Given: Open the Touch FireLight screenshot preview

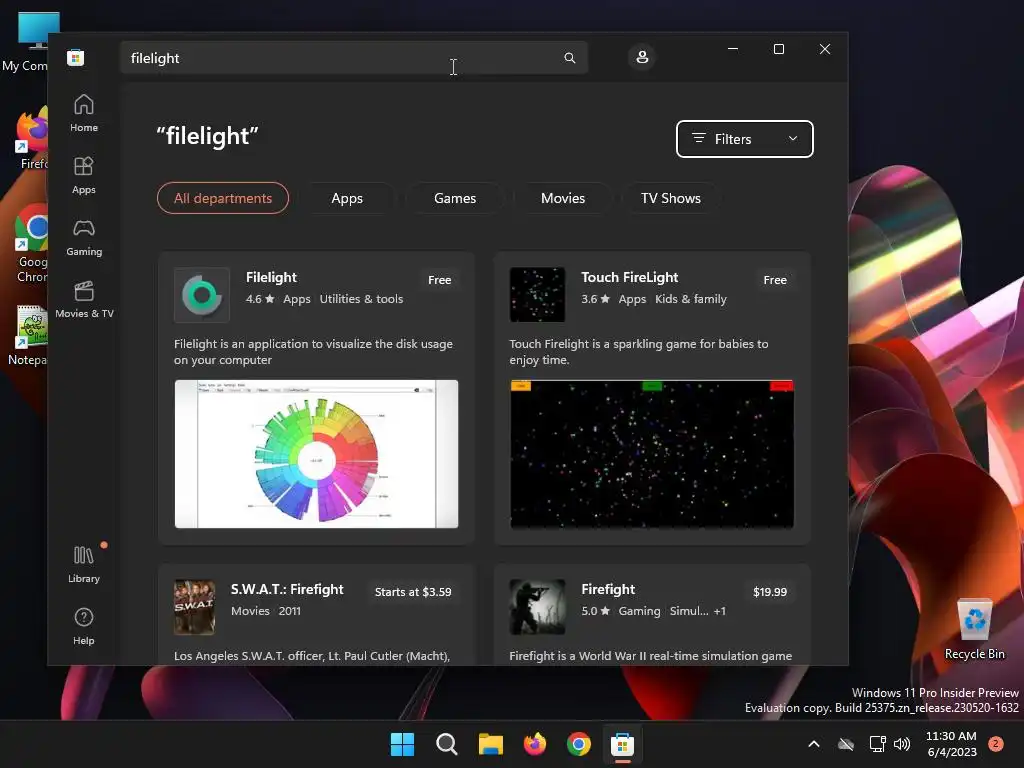Looking at the screenshot, I should [652, 454].
